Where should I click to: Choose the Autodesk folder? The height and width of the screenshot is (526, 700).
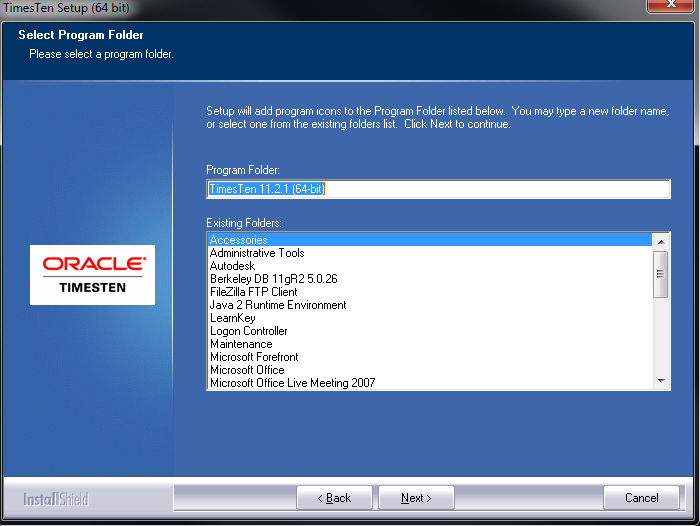coord(430,266)
